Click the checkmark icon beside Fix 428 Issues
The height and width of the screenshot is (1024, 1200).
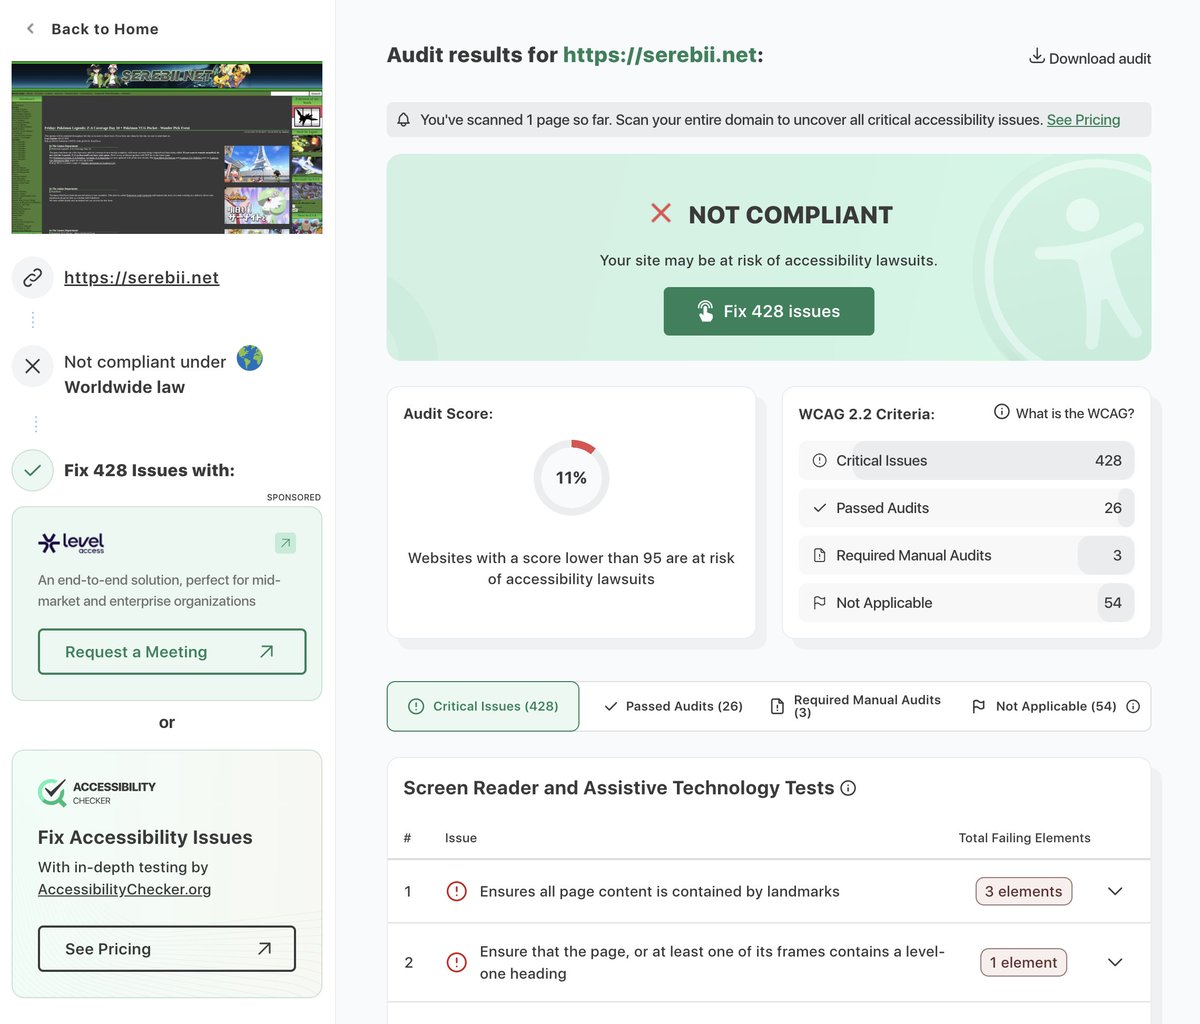pyautogui.click(x=33, y=470)
